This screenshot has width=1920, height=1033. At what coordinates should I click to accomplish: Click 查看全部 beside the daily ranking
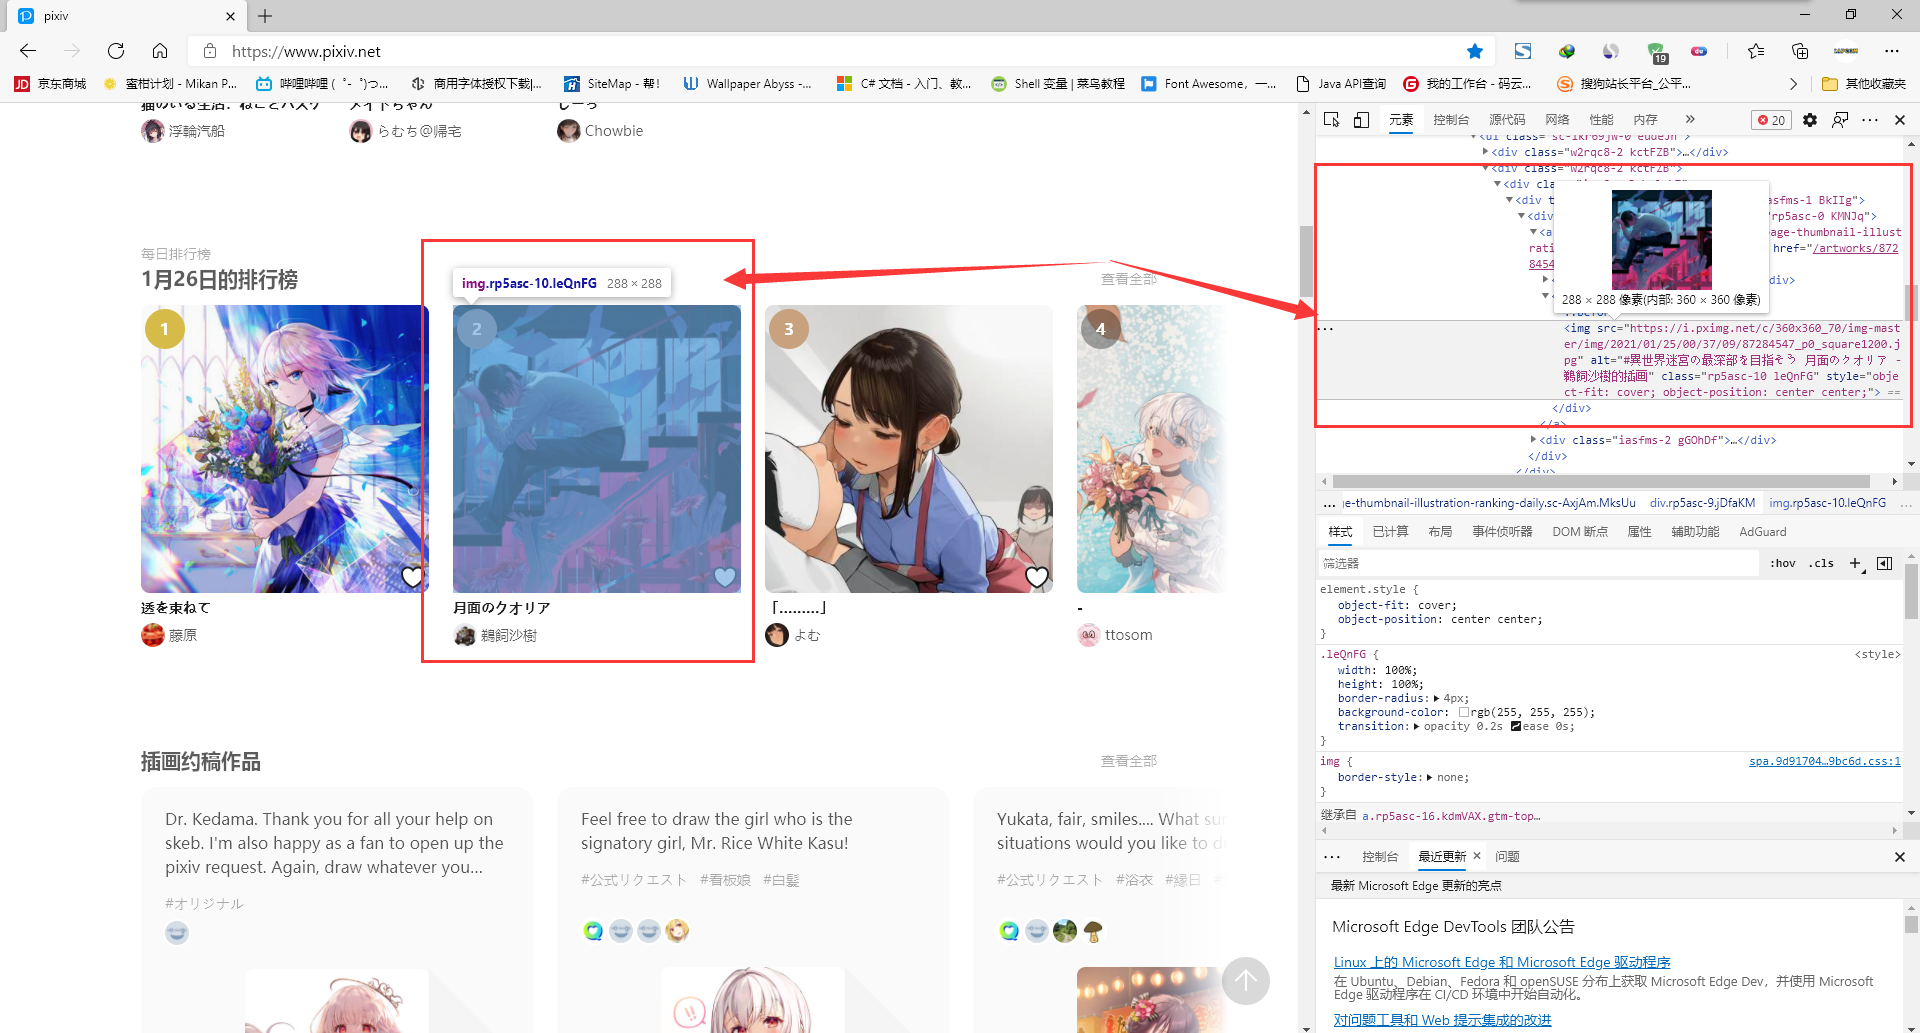coord(1128,279)
